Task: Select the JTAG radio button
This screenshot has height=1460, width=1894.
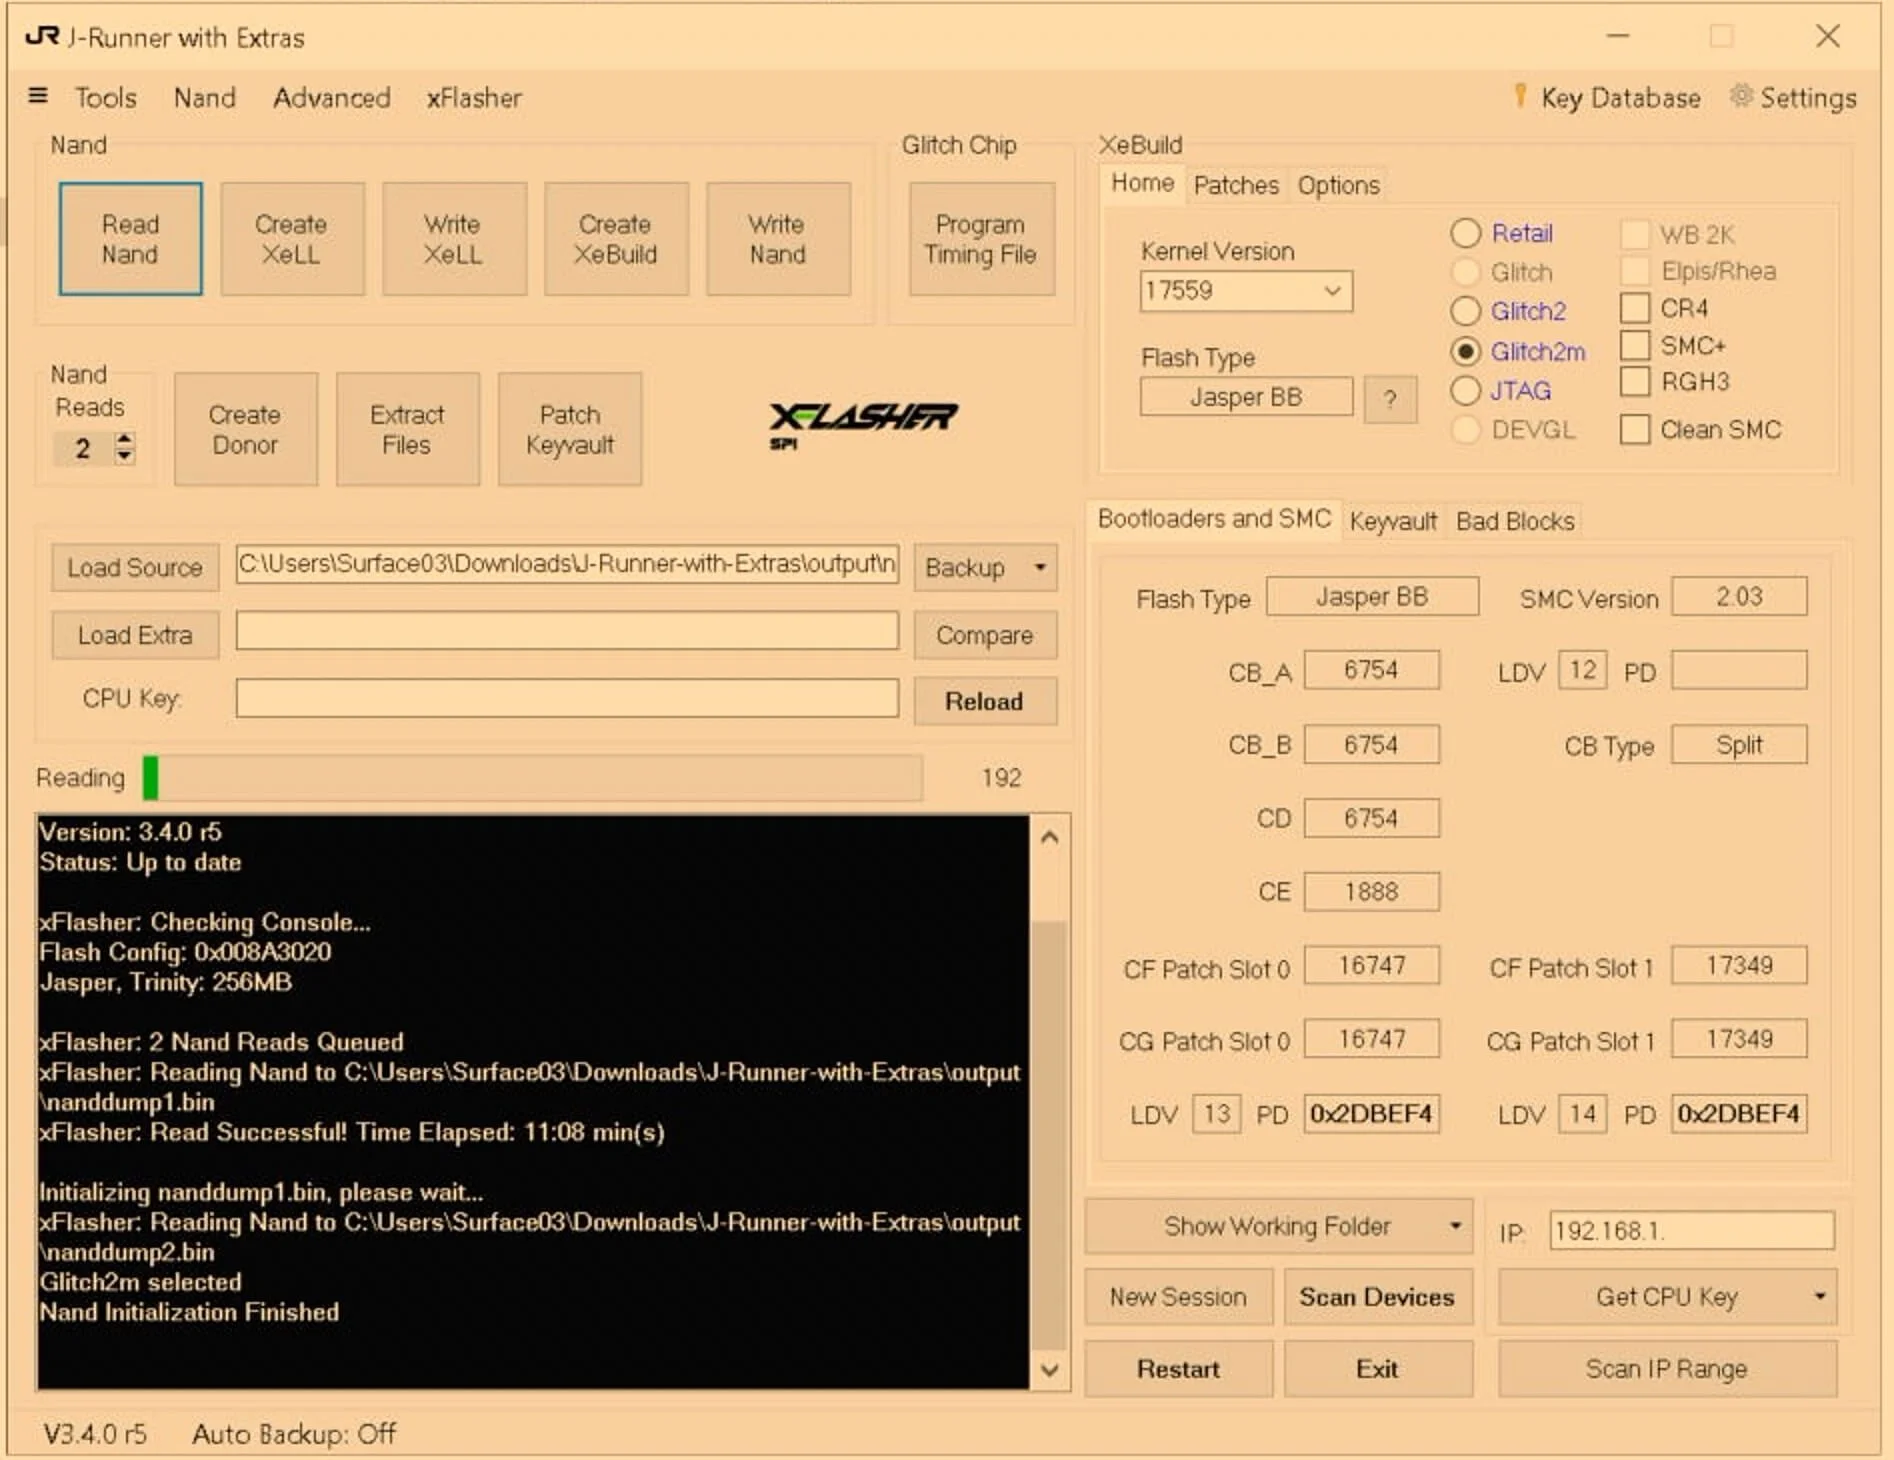Action: pos(1465,390)
